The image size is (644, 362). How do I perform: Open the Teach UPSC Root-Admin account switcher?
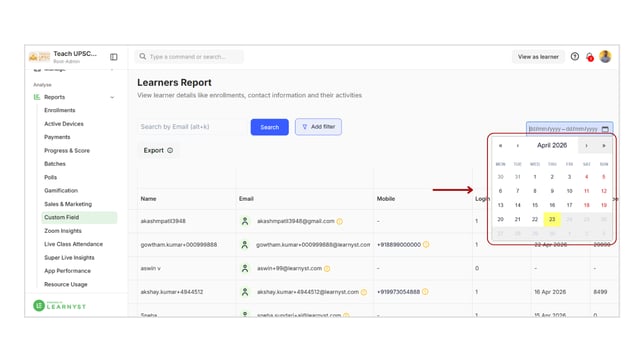coord(75,57)
